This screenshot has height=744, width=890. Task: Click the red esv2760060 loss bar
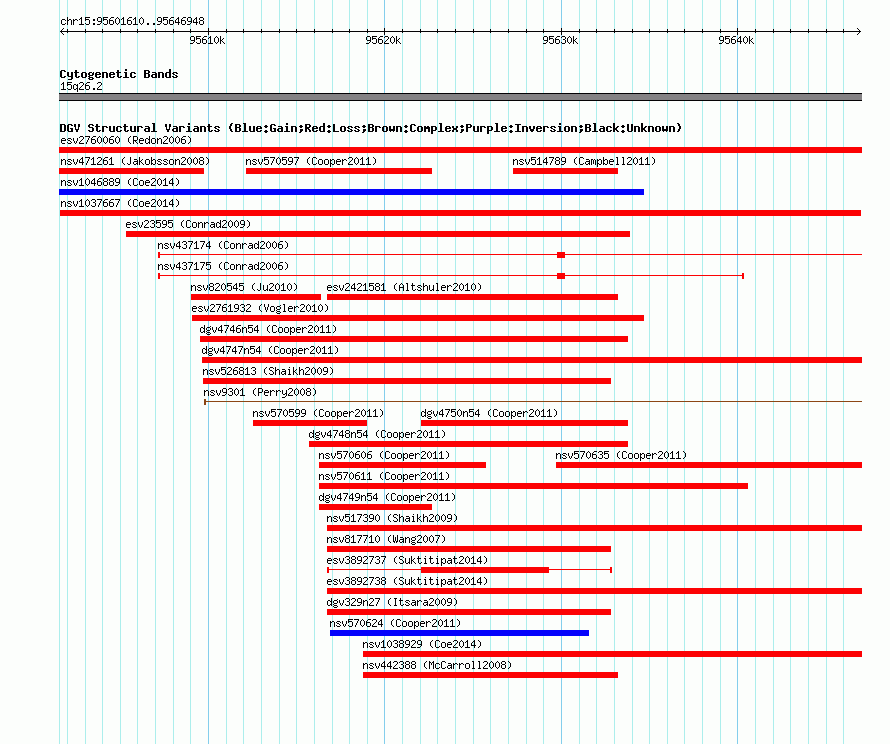point(460,150)
